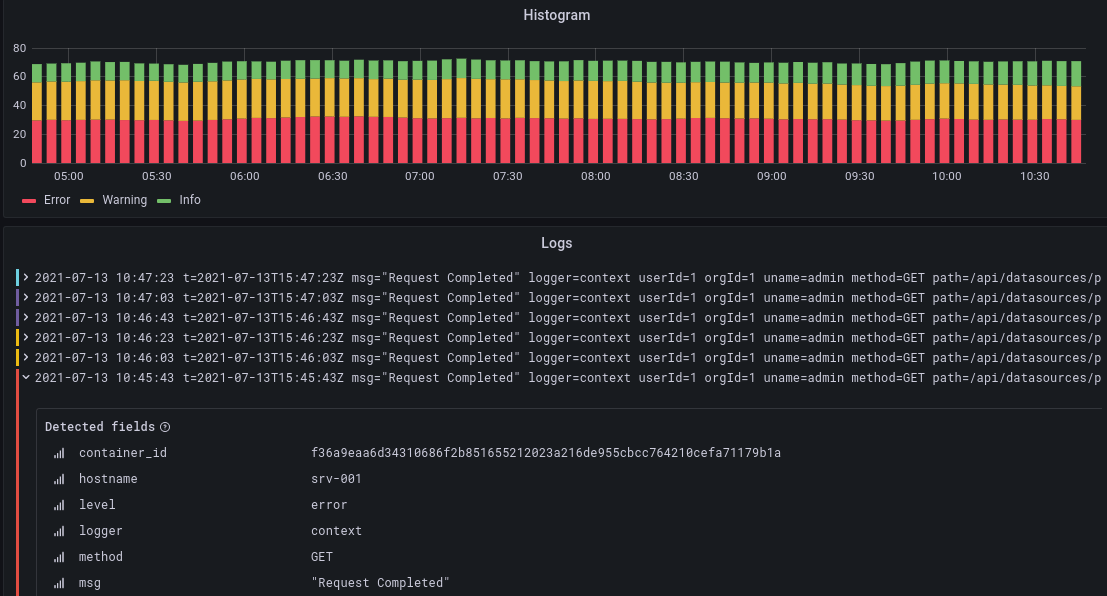
Task: Expand the log row timestamped 10:47:23
Action: pos(26,278)
